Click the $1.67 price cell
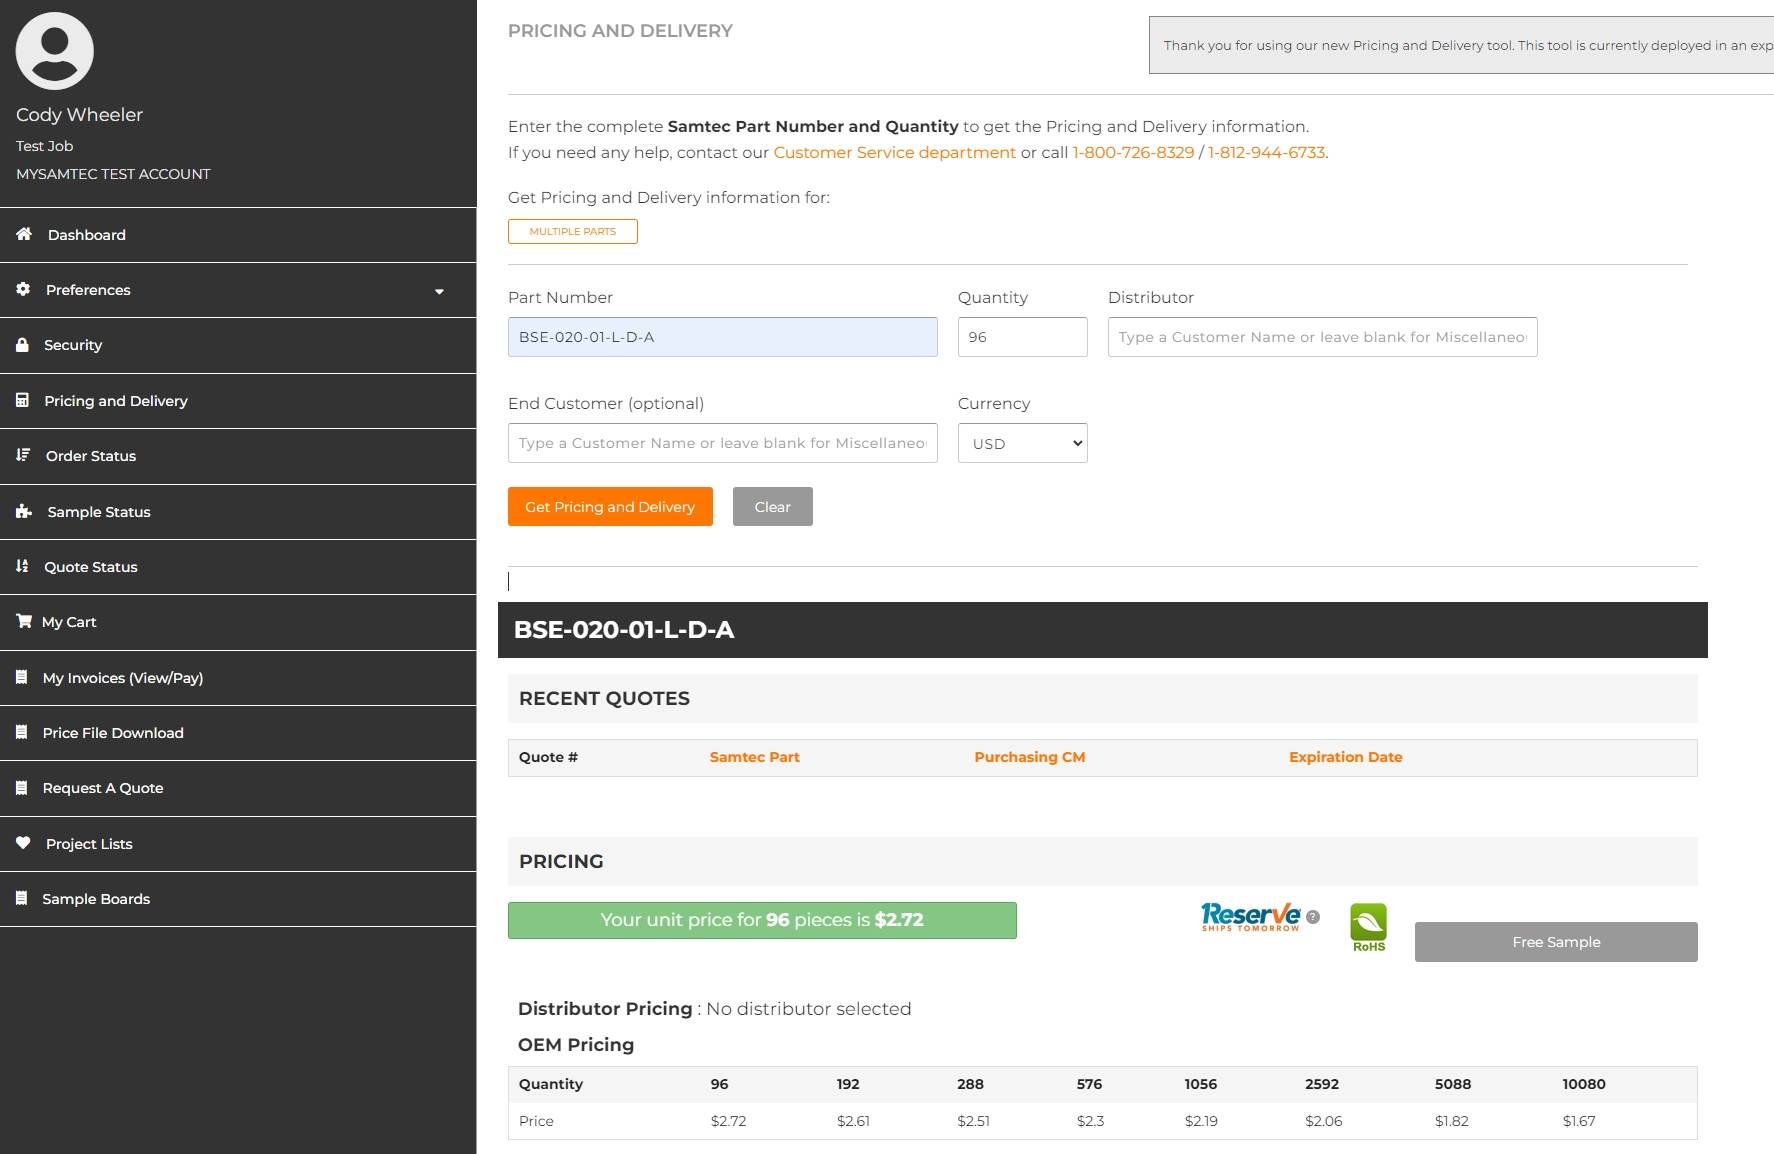The width and height of the screenshot is (1774, 1154). (1579, 1121)
